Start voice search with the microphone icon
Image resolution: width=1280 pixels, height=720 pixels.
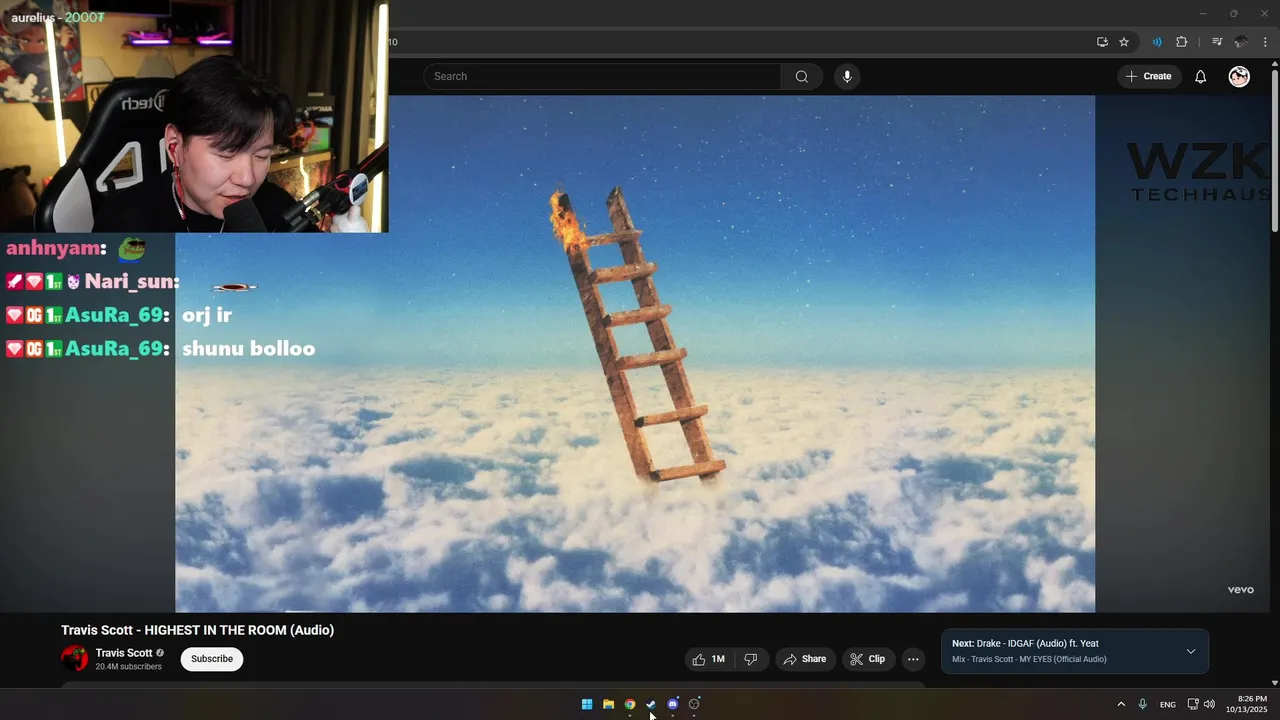(x=847, y=77)
